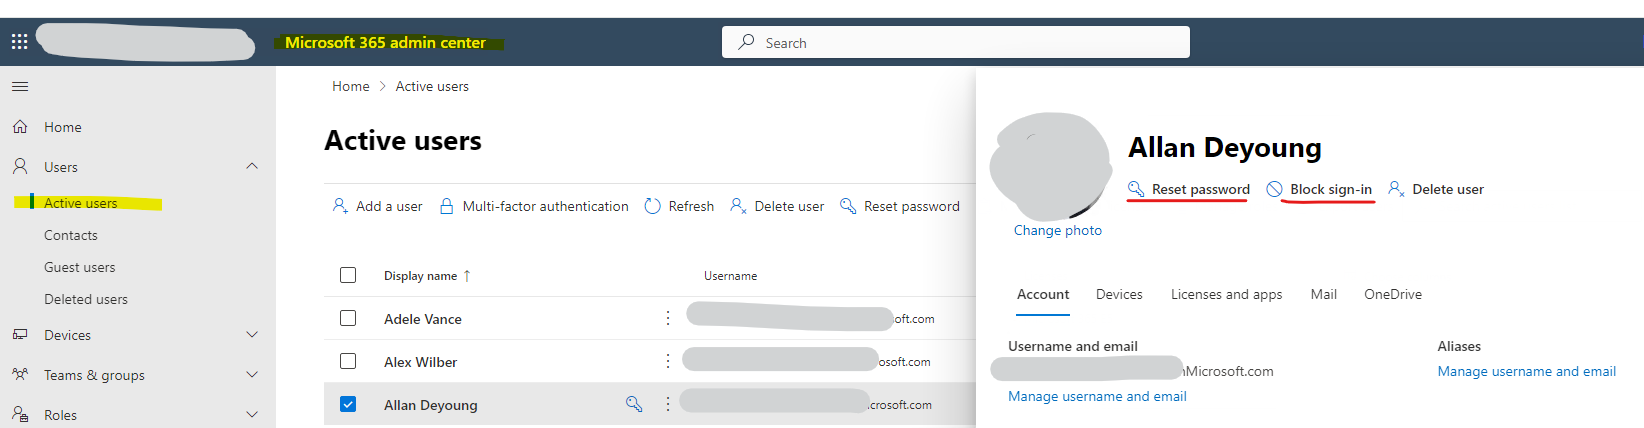Screen dimensions: 1644x428
Task: Click Multi-factor authentication label
Action: click(x=546, y=206)
